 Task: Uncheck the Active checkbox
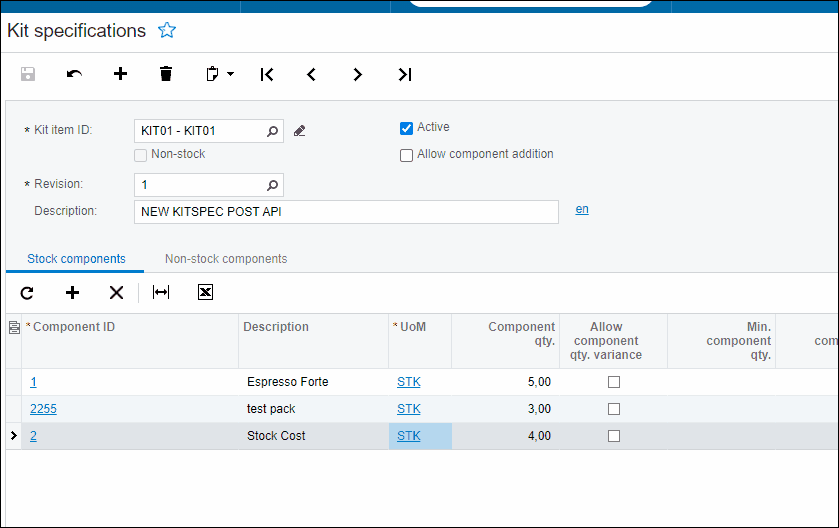coord(406,128)
